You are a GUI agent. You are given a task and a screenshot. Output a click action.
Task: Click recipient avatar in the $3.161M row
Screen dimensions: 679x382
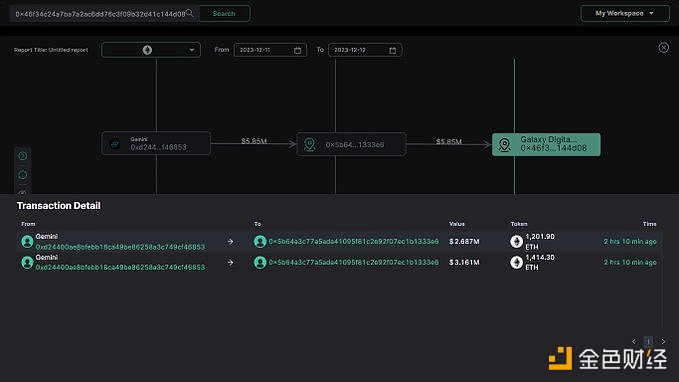(x=260, y=262)
